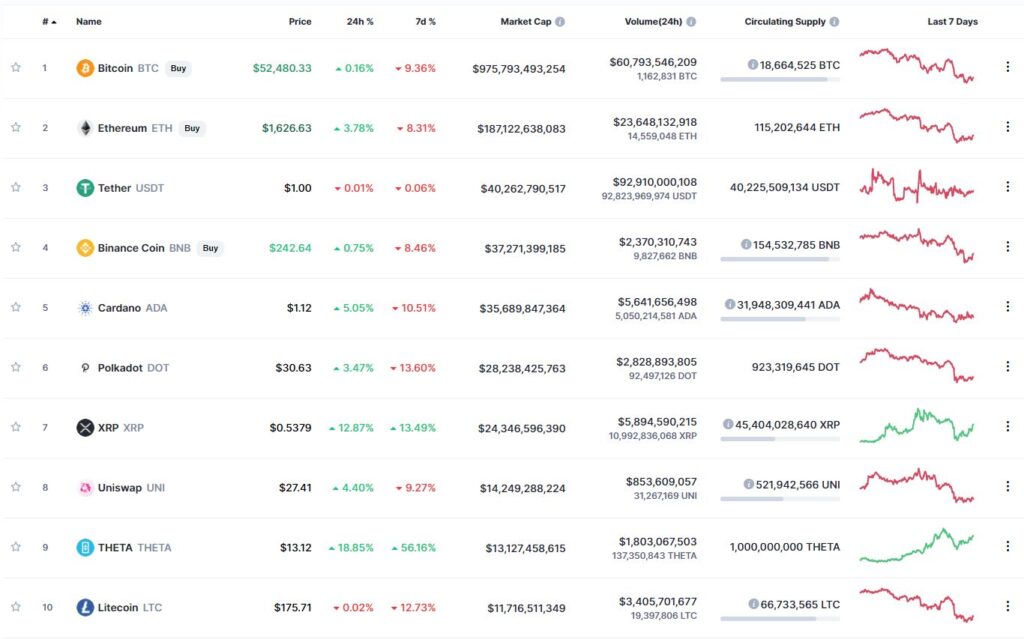The width and height of the screenshot is (1024, 639).
Task: Click the XRP black logo icon
Action: (85, 428)
